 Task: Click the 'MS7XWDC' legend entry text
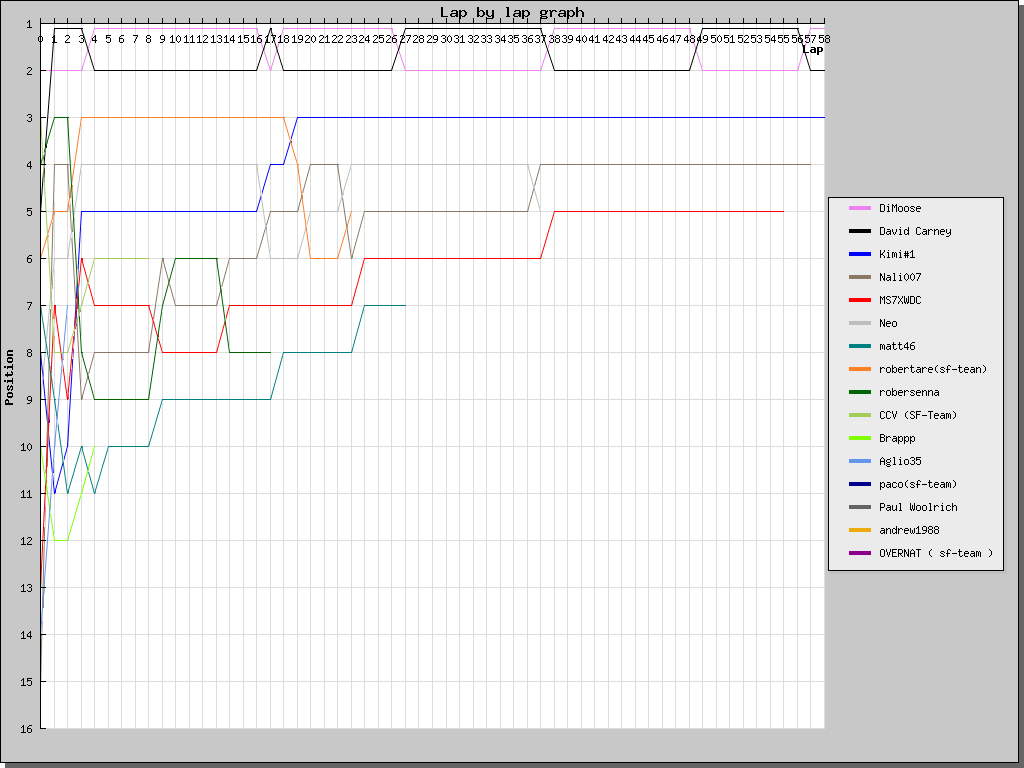point(900,300)
